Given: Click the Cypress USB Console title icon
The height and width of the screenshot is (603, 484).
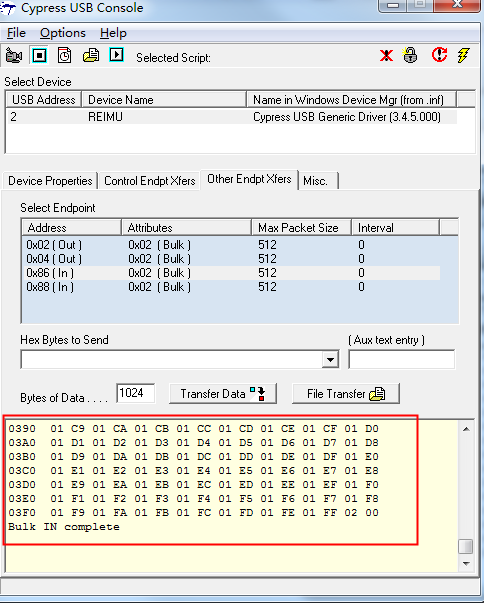Looking at the screenshot, I should [8, 8].
